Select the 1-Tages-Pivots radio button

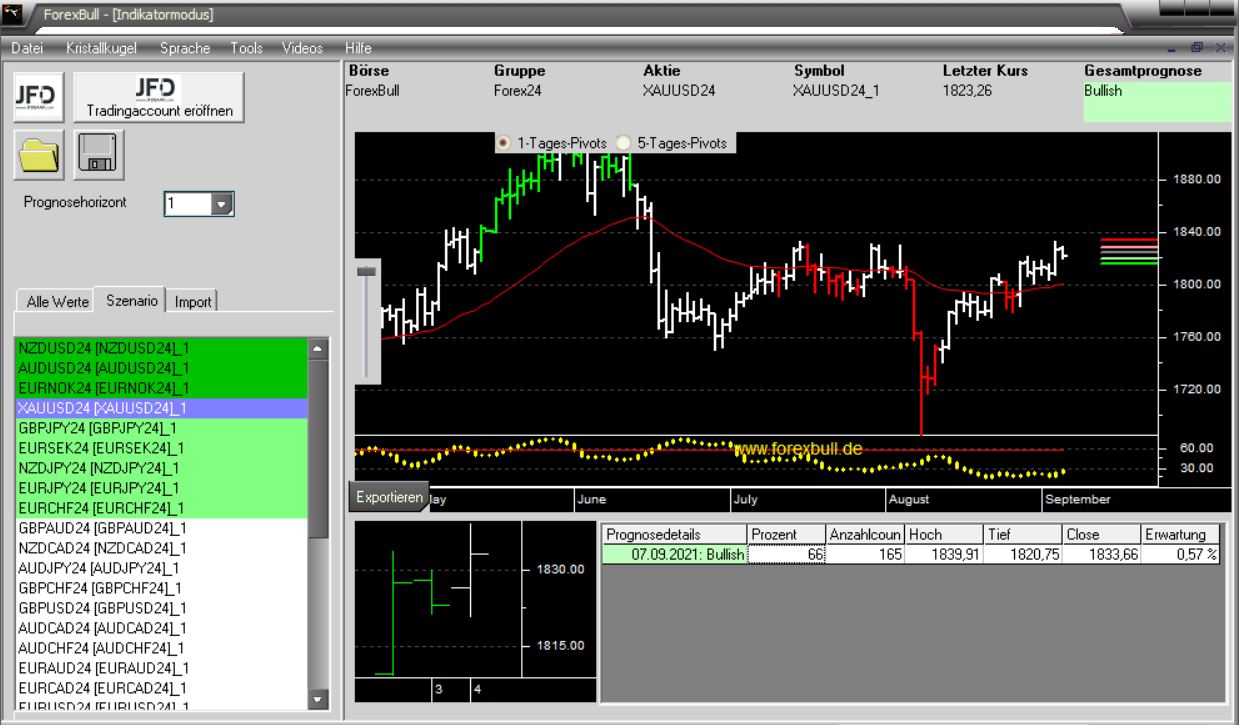point(503,143)
